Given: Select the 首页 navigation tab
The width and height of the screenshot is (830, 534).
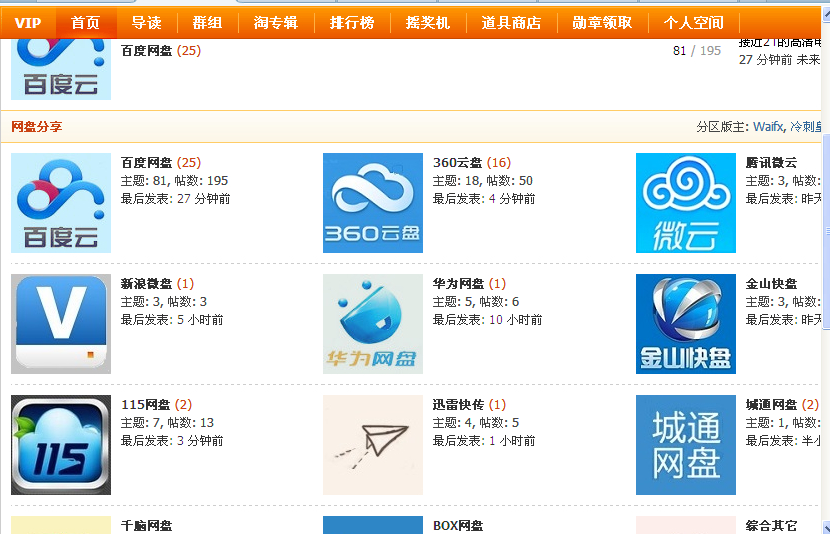Looking at the screenshot, I should click(85, 23).
